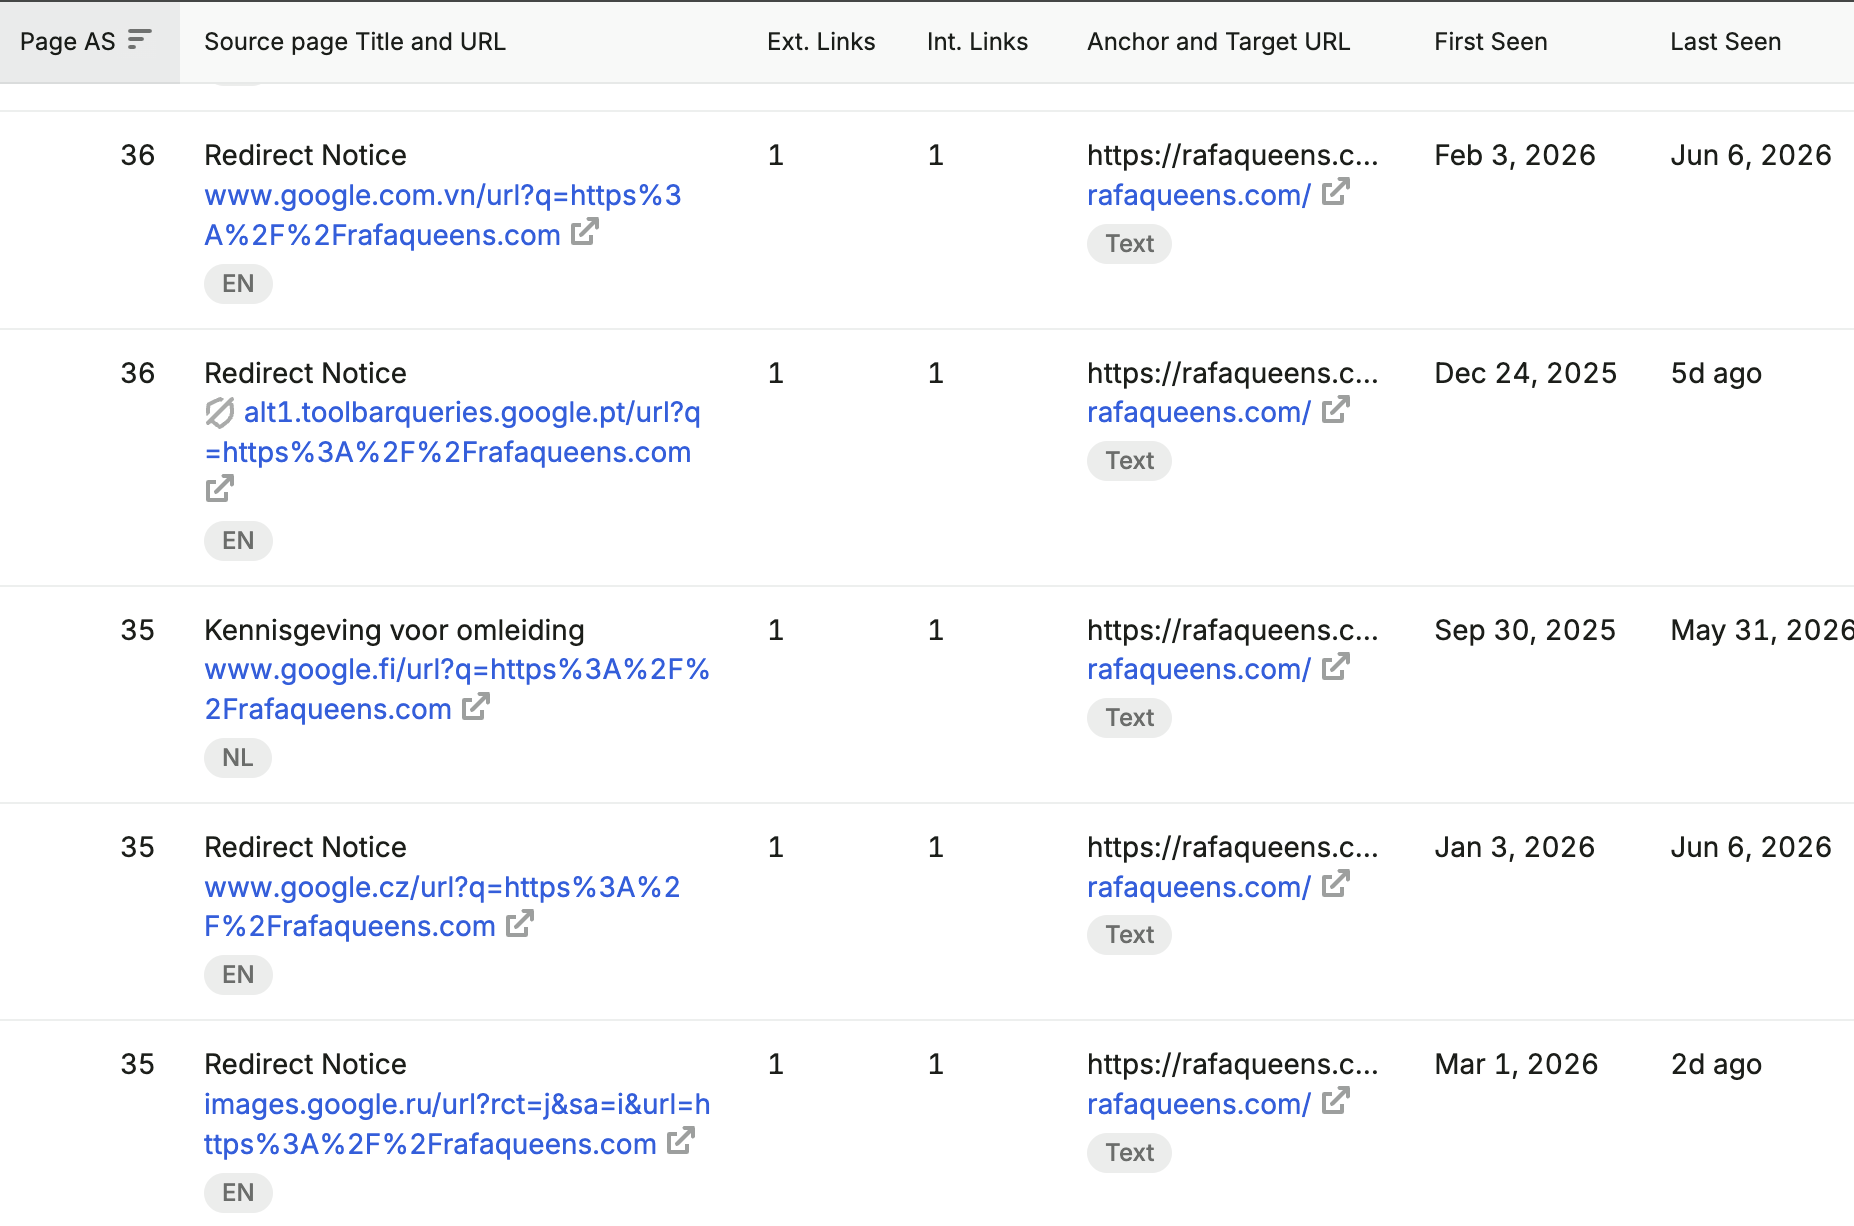Open rafaqueens.com/ target in Mar 1, 2026 row
The width and height of the screenshot is (1854, 1226).
click(1199, 1104)
